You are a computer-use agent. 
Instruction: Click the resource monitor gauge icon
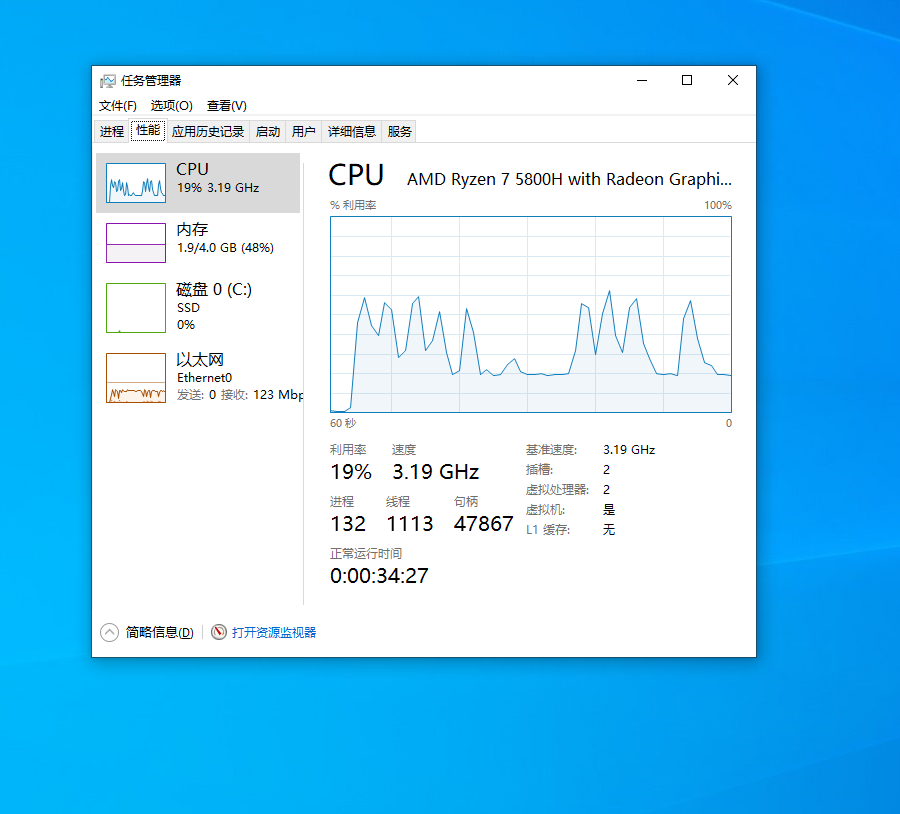[x=219, y=632]
